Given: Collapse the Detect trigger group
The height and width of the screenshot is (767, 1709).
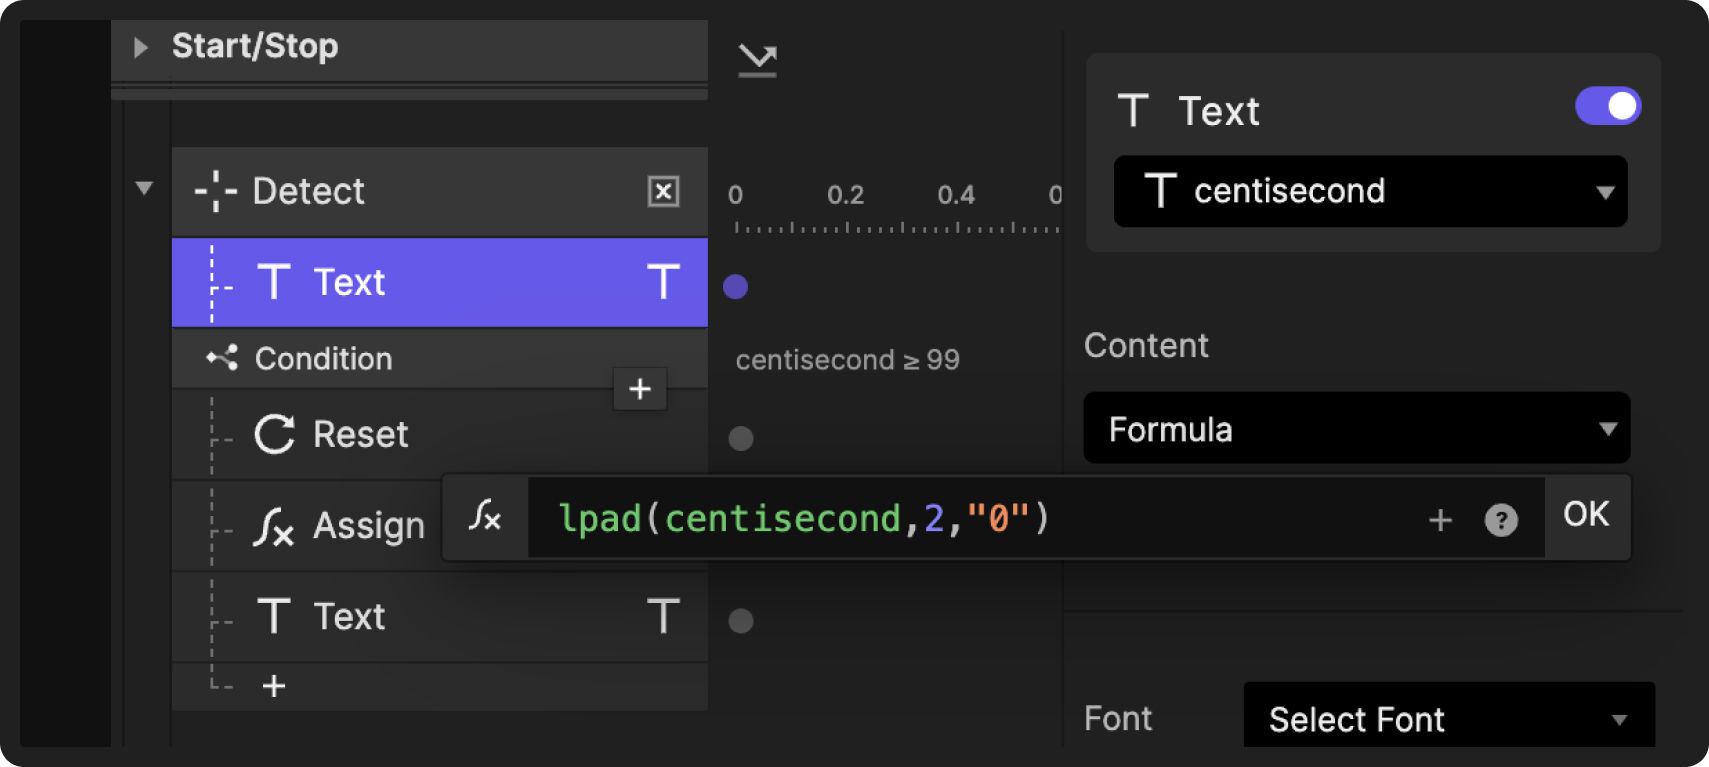Looking at the screenshot, I should 144,188.
